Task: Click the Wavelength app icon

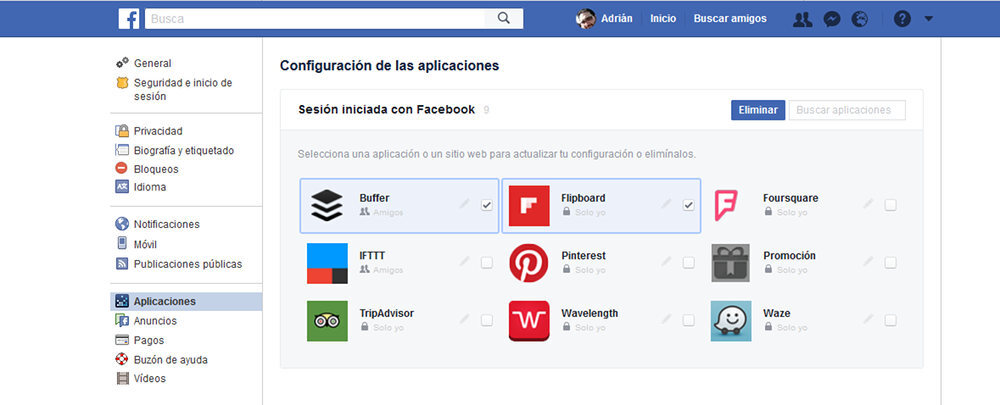Action: 529,321
